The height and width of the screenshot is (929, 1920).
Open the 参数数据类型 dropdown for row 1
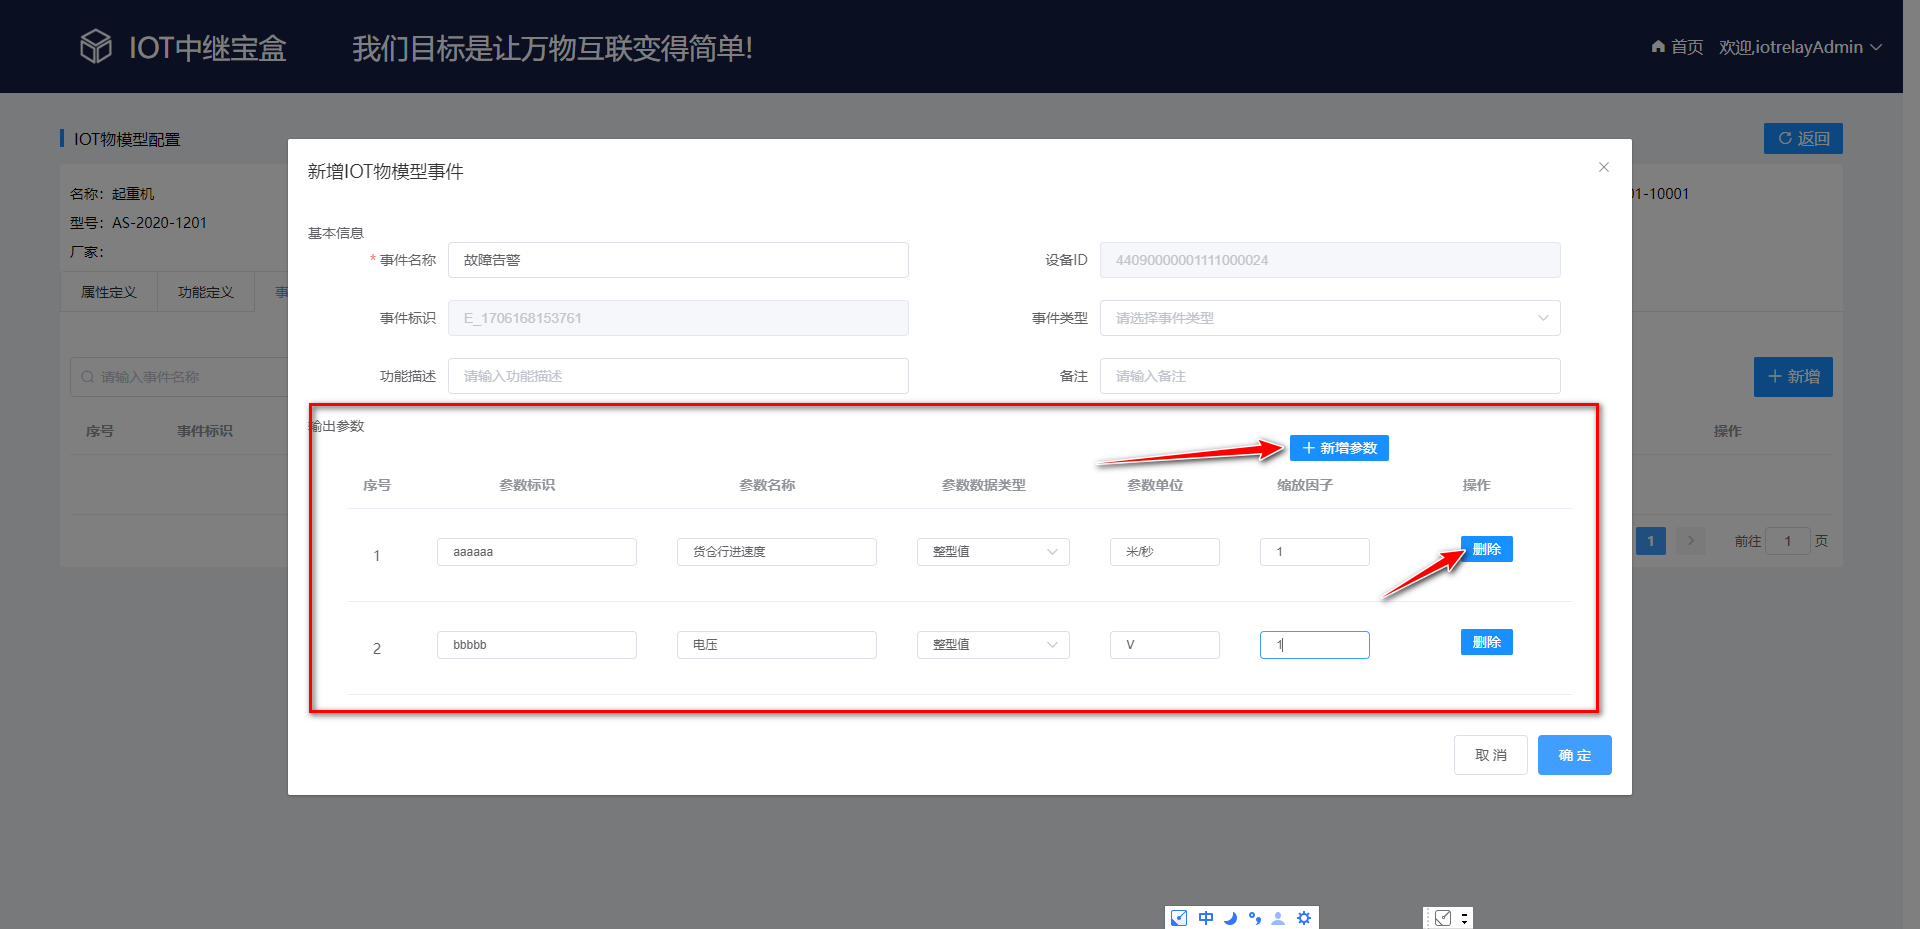click(992, 551)
